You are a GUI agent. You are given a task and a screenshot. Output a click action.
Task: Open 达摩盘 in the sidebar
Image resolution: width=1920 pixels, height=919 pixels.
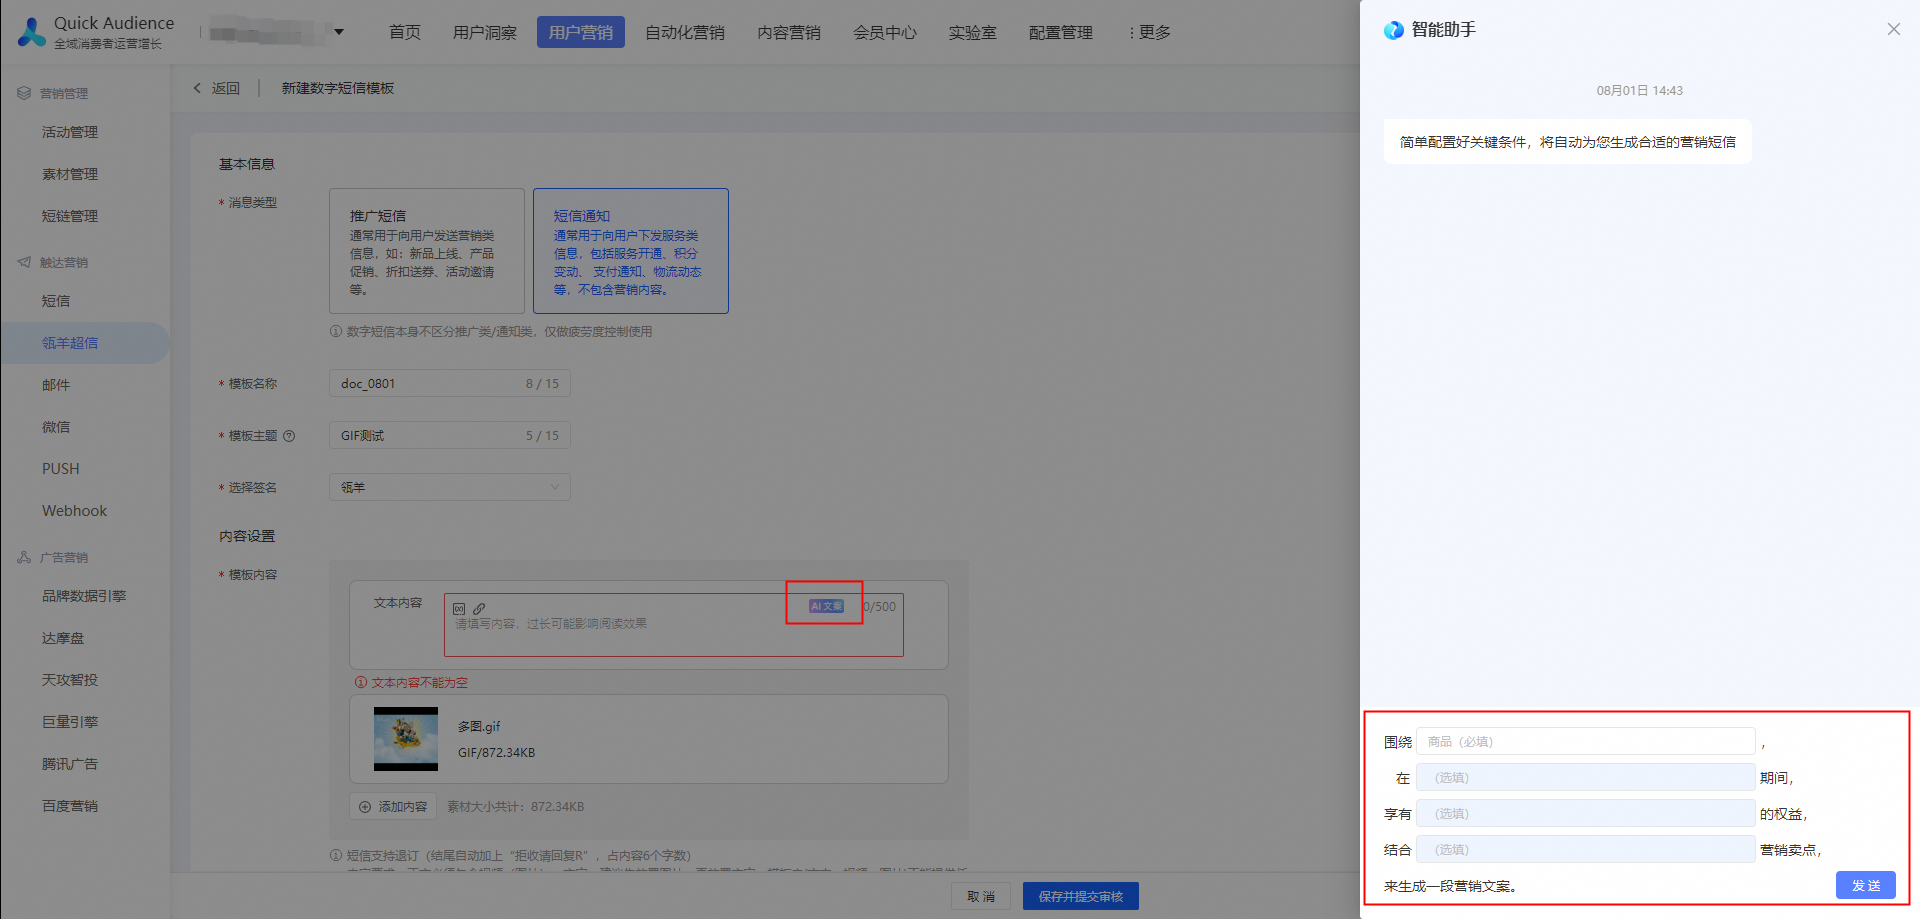tap(63, 638)
